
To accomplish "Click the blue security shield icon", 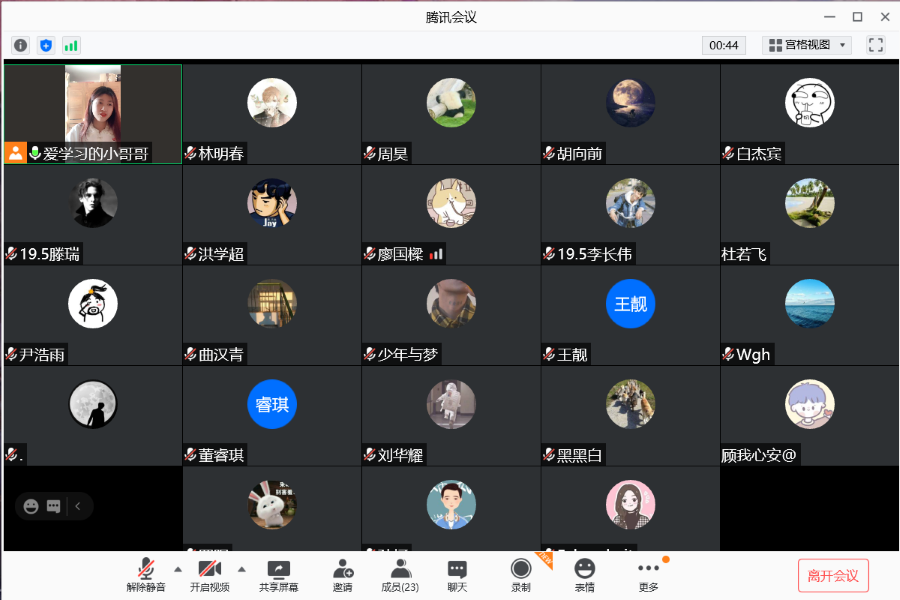I will click(46, 45).
